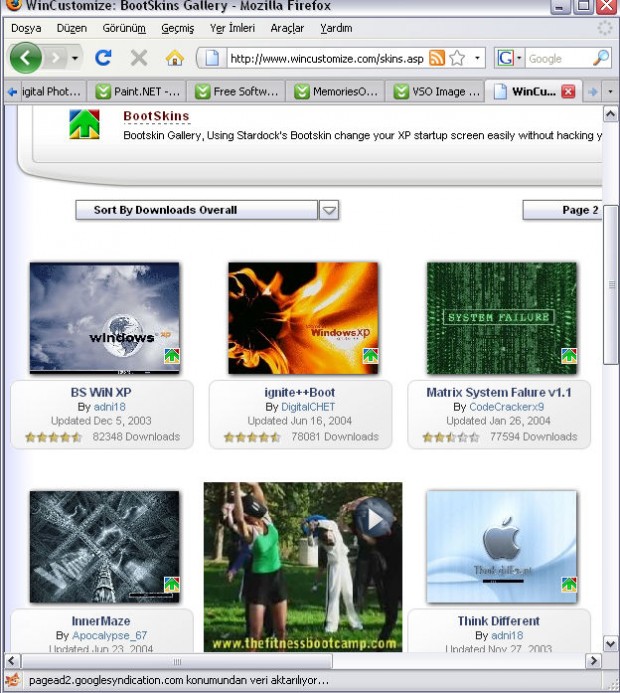Viewport: 620px width, 693px height.
Task: Click the horizontal scrollbar left arrow
Action: point(11,661)
